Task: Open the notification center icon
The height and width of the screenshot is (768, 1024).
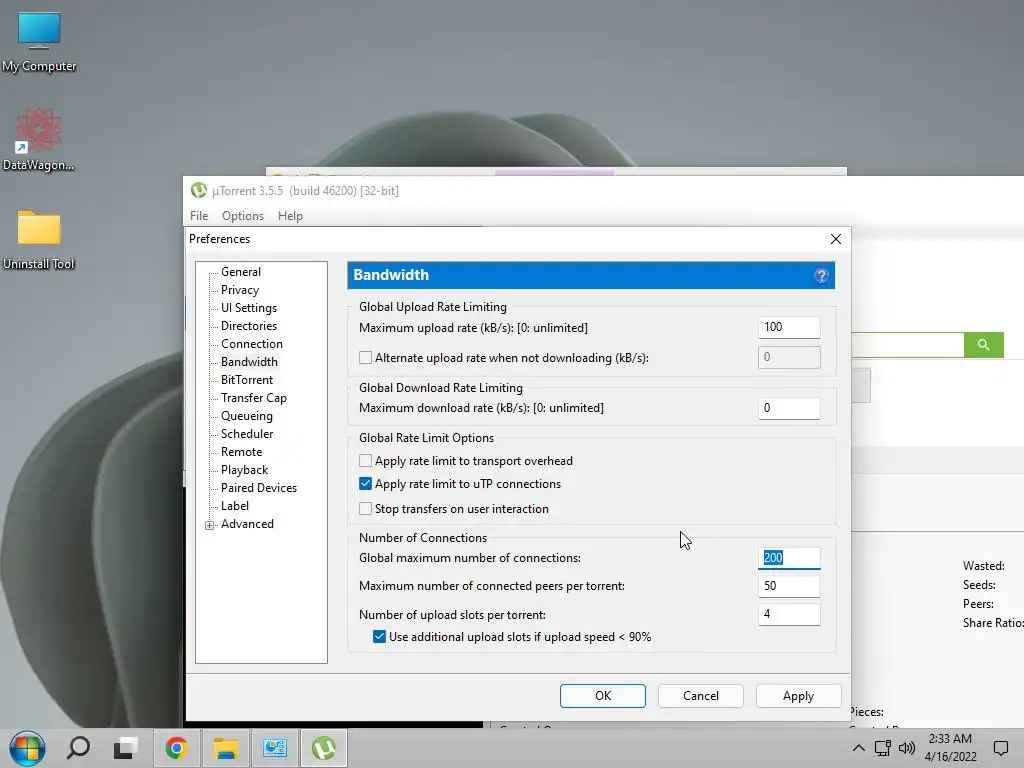Action: 1000,748
